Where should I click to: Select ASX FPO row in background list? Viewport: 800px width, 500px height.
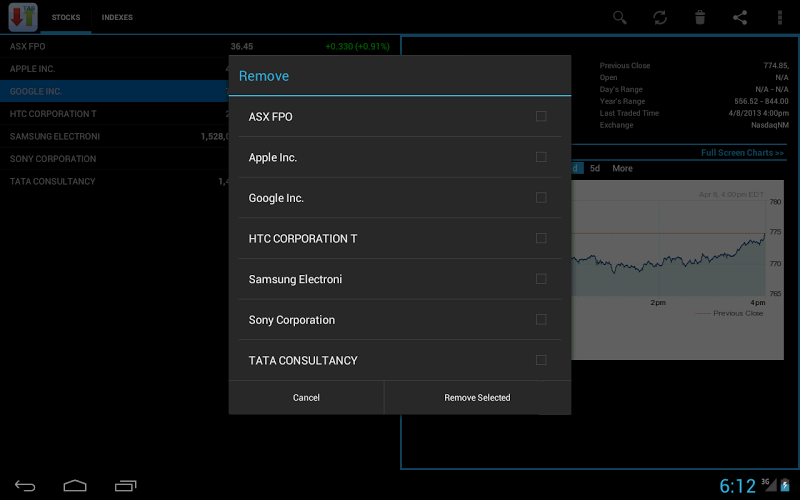pyautogui.click(x=200, y=46)
